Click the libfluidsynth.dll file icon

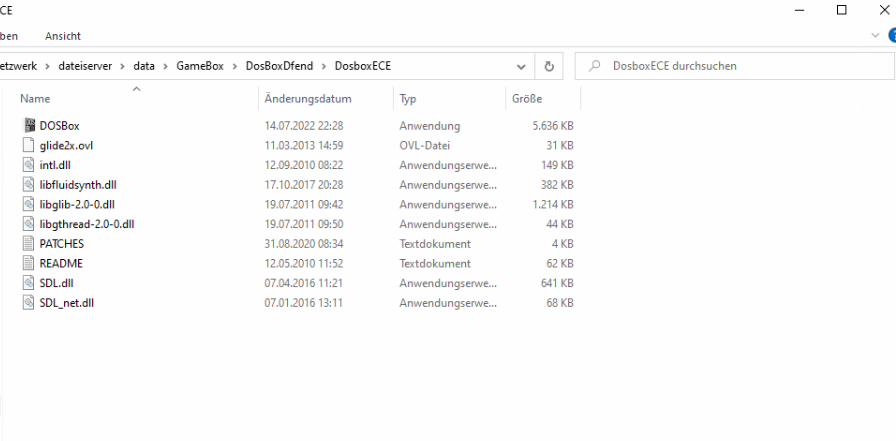click(29, 185)
